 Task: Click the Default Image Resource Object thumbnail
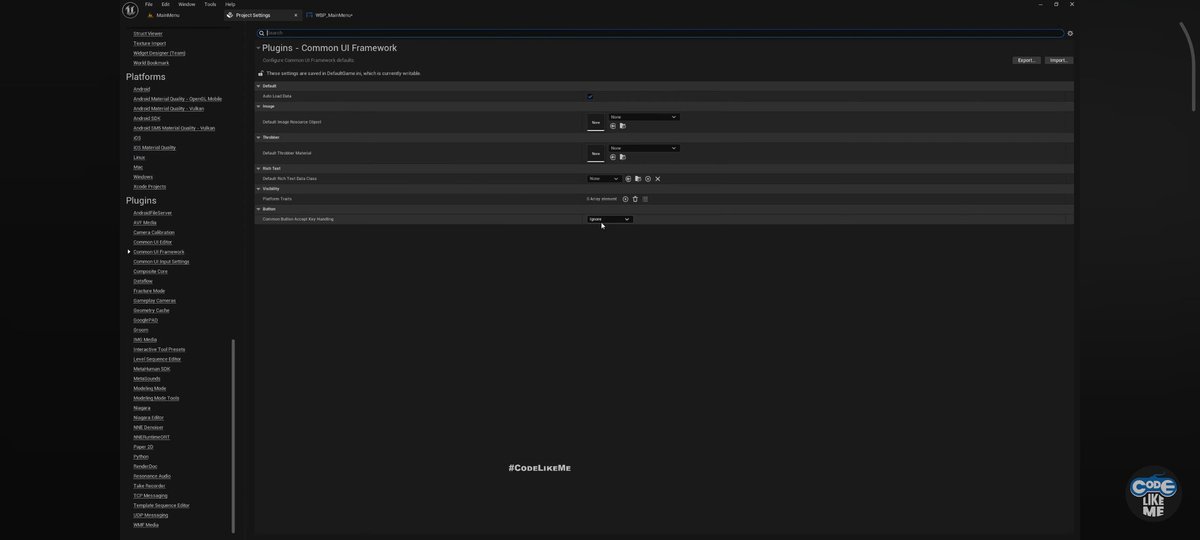point(596,122)
